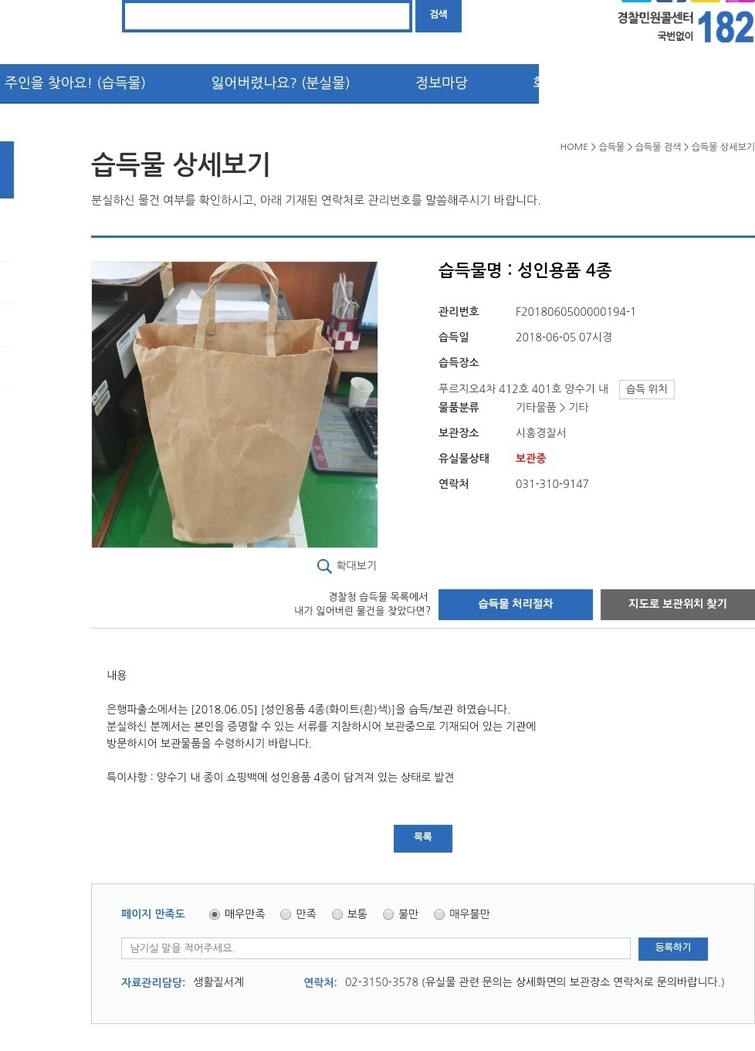
Task: Go to HOME breadcrumb link
Action: tap(574, 147)
